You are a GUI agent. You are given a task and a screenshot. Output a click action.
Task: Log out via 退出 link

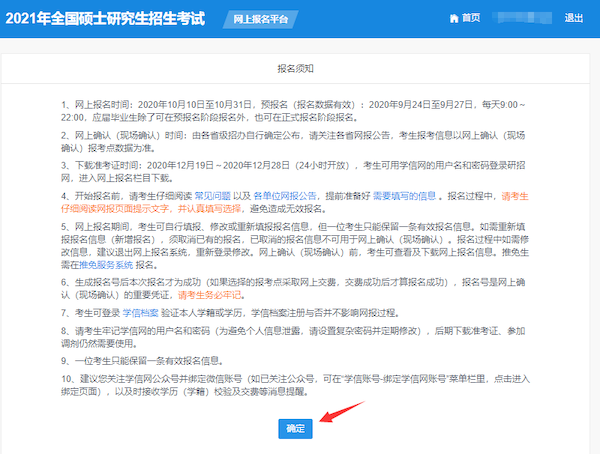click(x=574, y=18)
